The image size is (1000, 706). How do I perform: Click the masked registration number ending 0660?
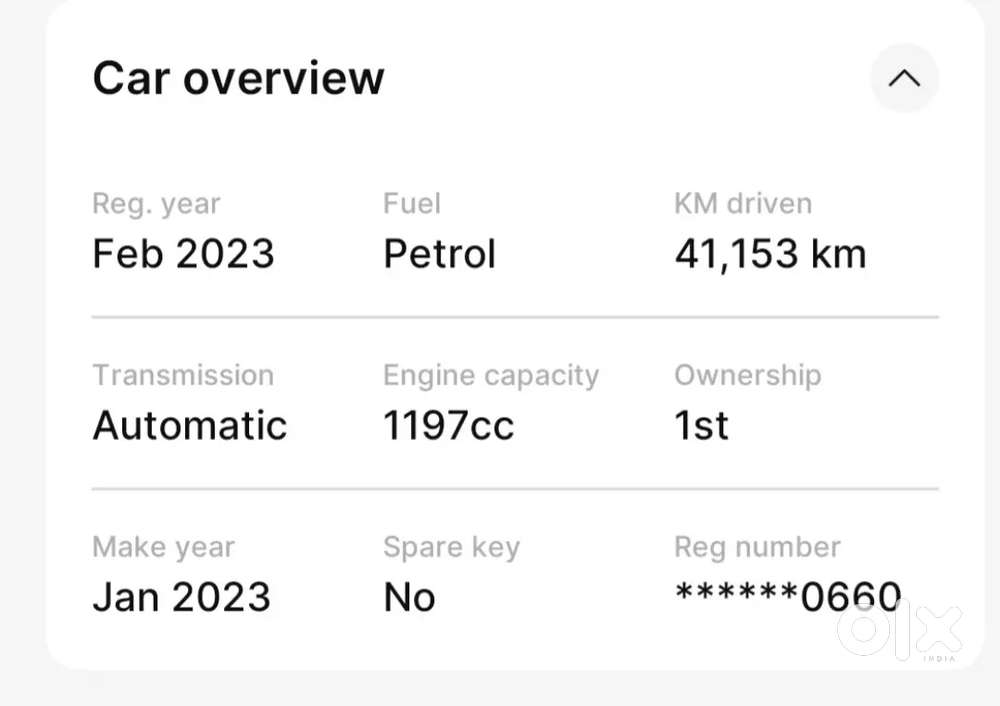788,596
